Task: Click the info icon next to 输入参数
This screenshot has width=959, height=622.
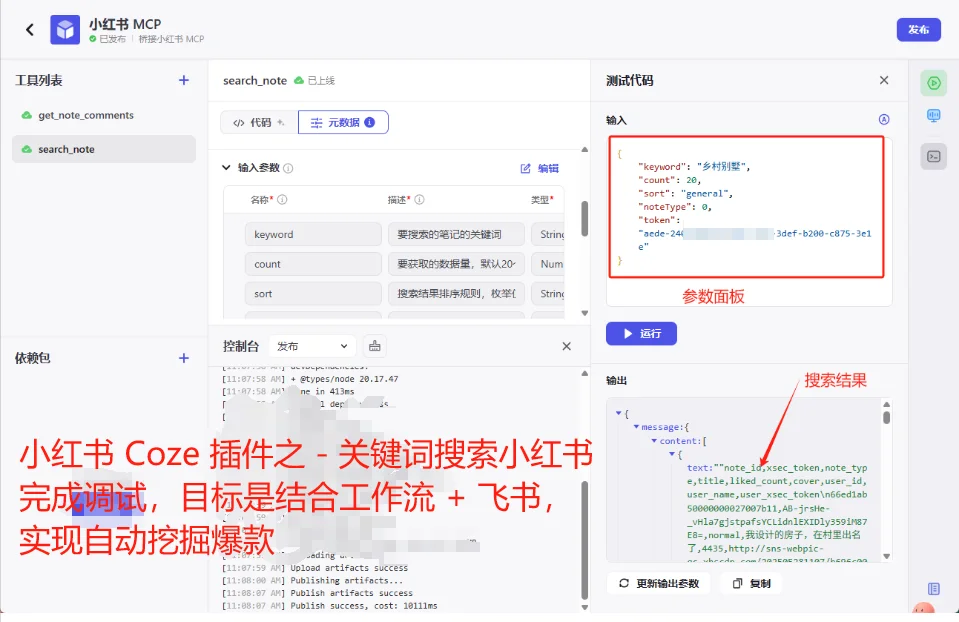Action: pos(288,168)
